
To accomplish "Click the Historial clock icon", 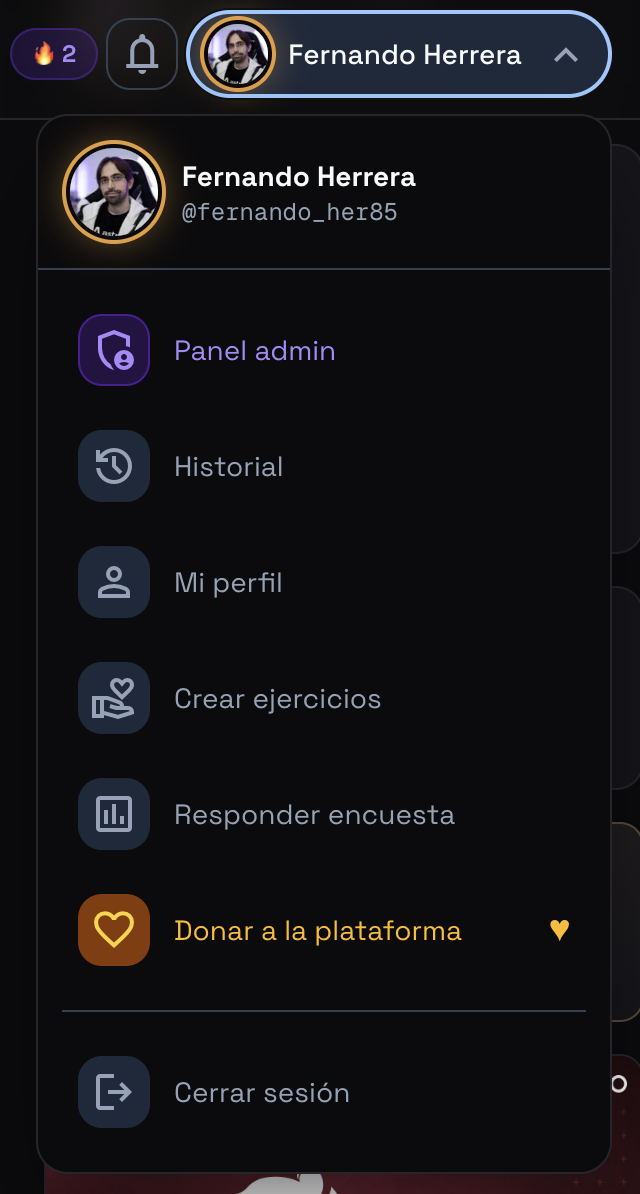I will coord(114,466).
